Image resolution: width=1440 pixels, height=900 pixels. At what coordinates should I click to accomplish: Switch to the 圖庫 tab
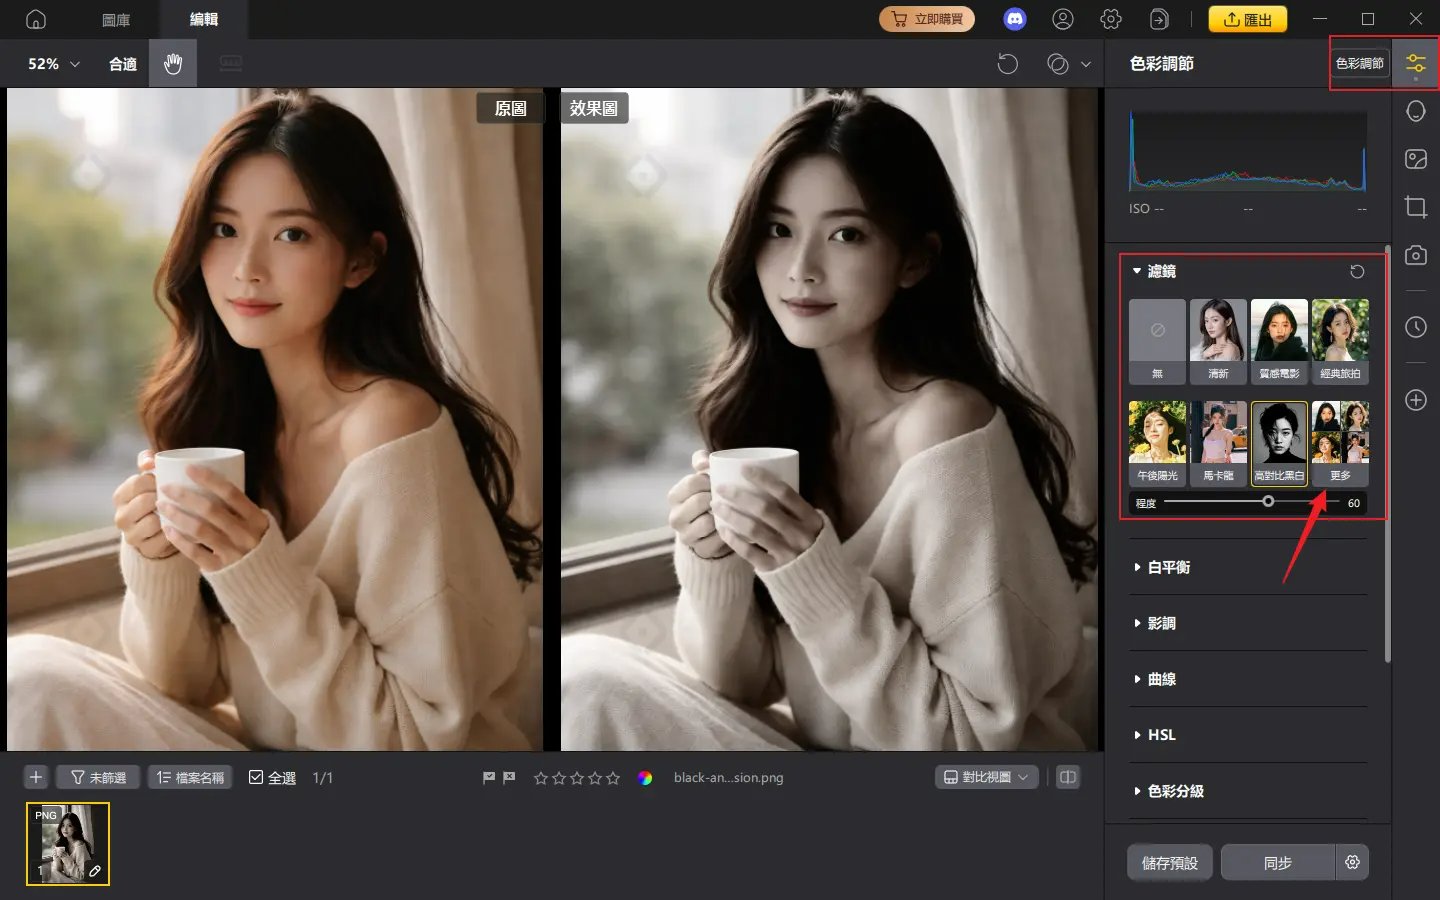coord(117,18)
